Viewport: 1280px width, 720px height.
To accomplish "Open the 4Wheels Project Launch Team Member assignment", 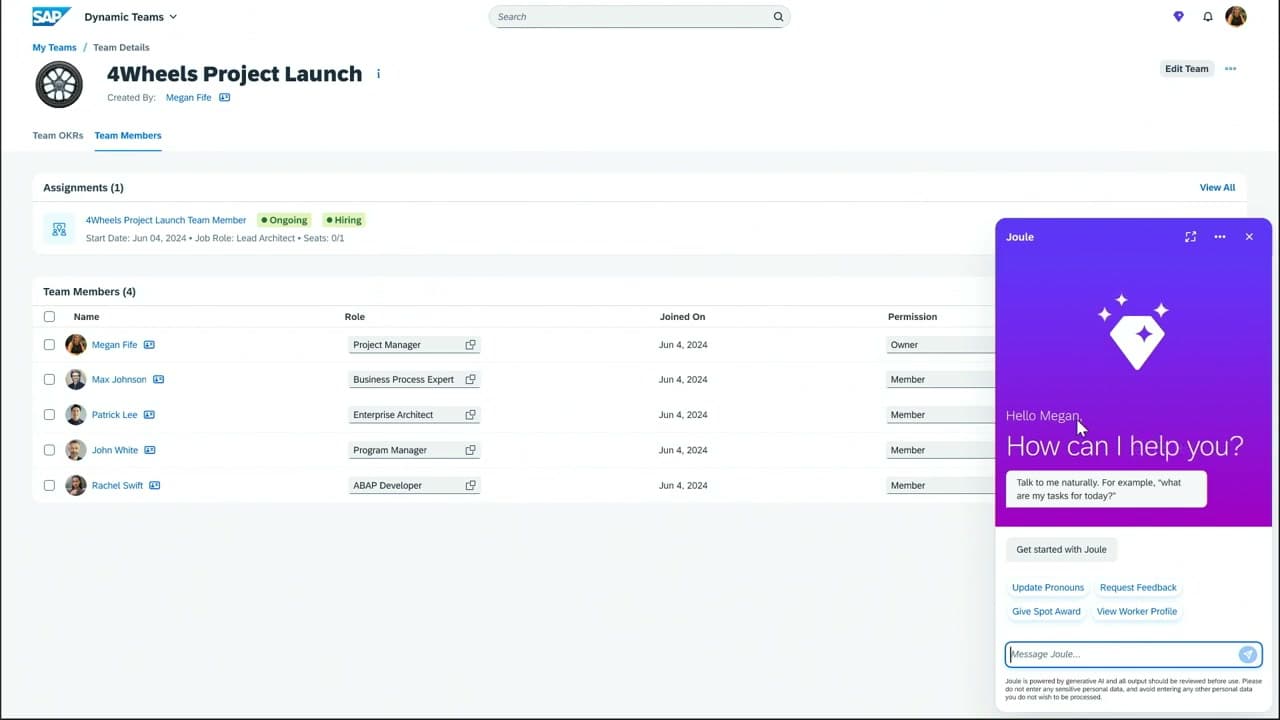I will pos(166,220).
